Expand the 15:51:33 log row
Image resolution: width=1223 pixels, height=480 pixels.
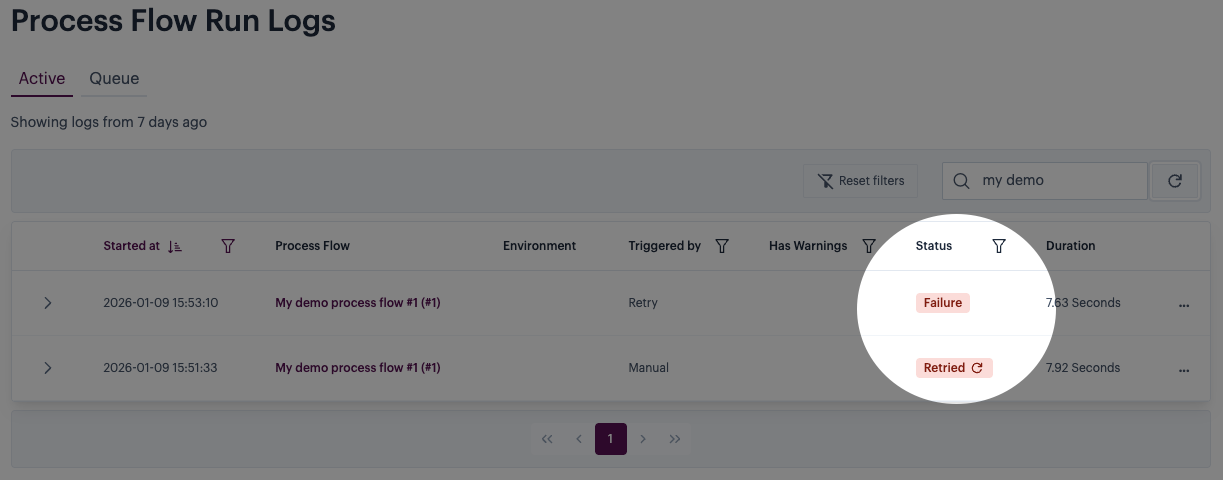click(x=48, y=368)
